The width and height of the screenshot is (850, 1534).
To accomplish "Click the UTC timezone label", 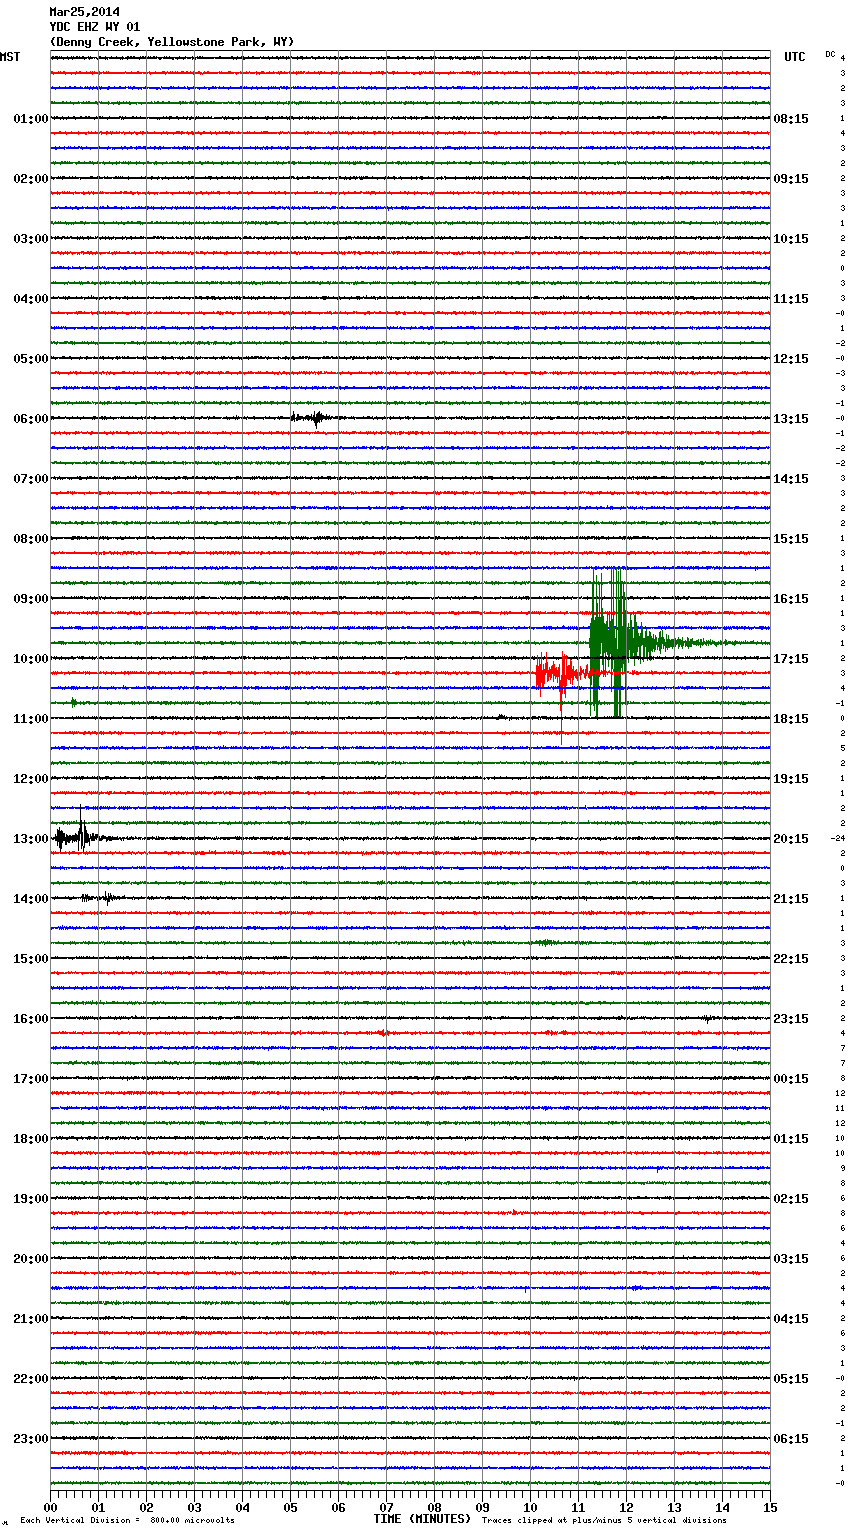I will coord(794,57).
